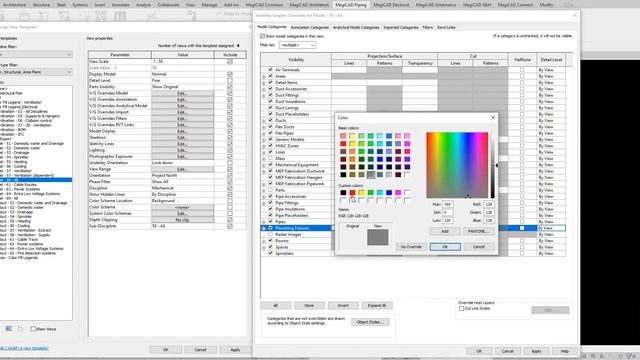Toggle Halftone checkbox for Air Terminals

pos(522,70)
